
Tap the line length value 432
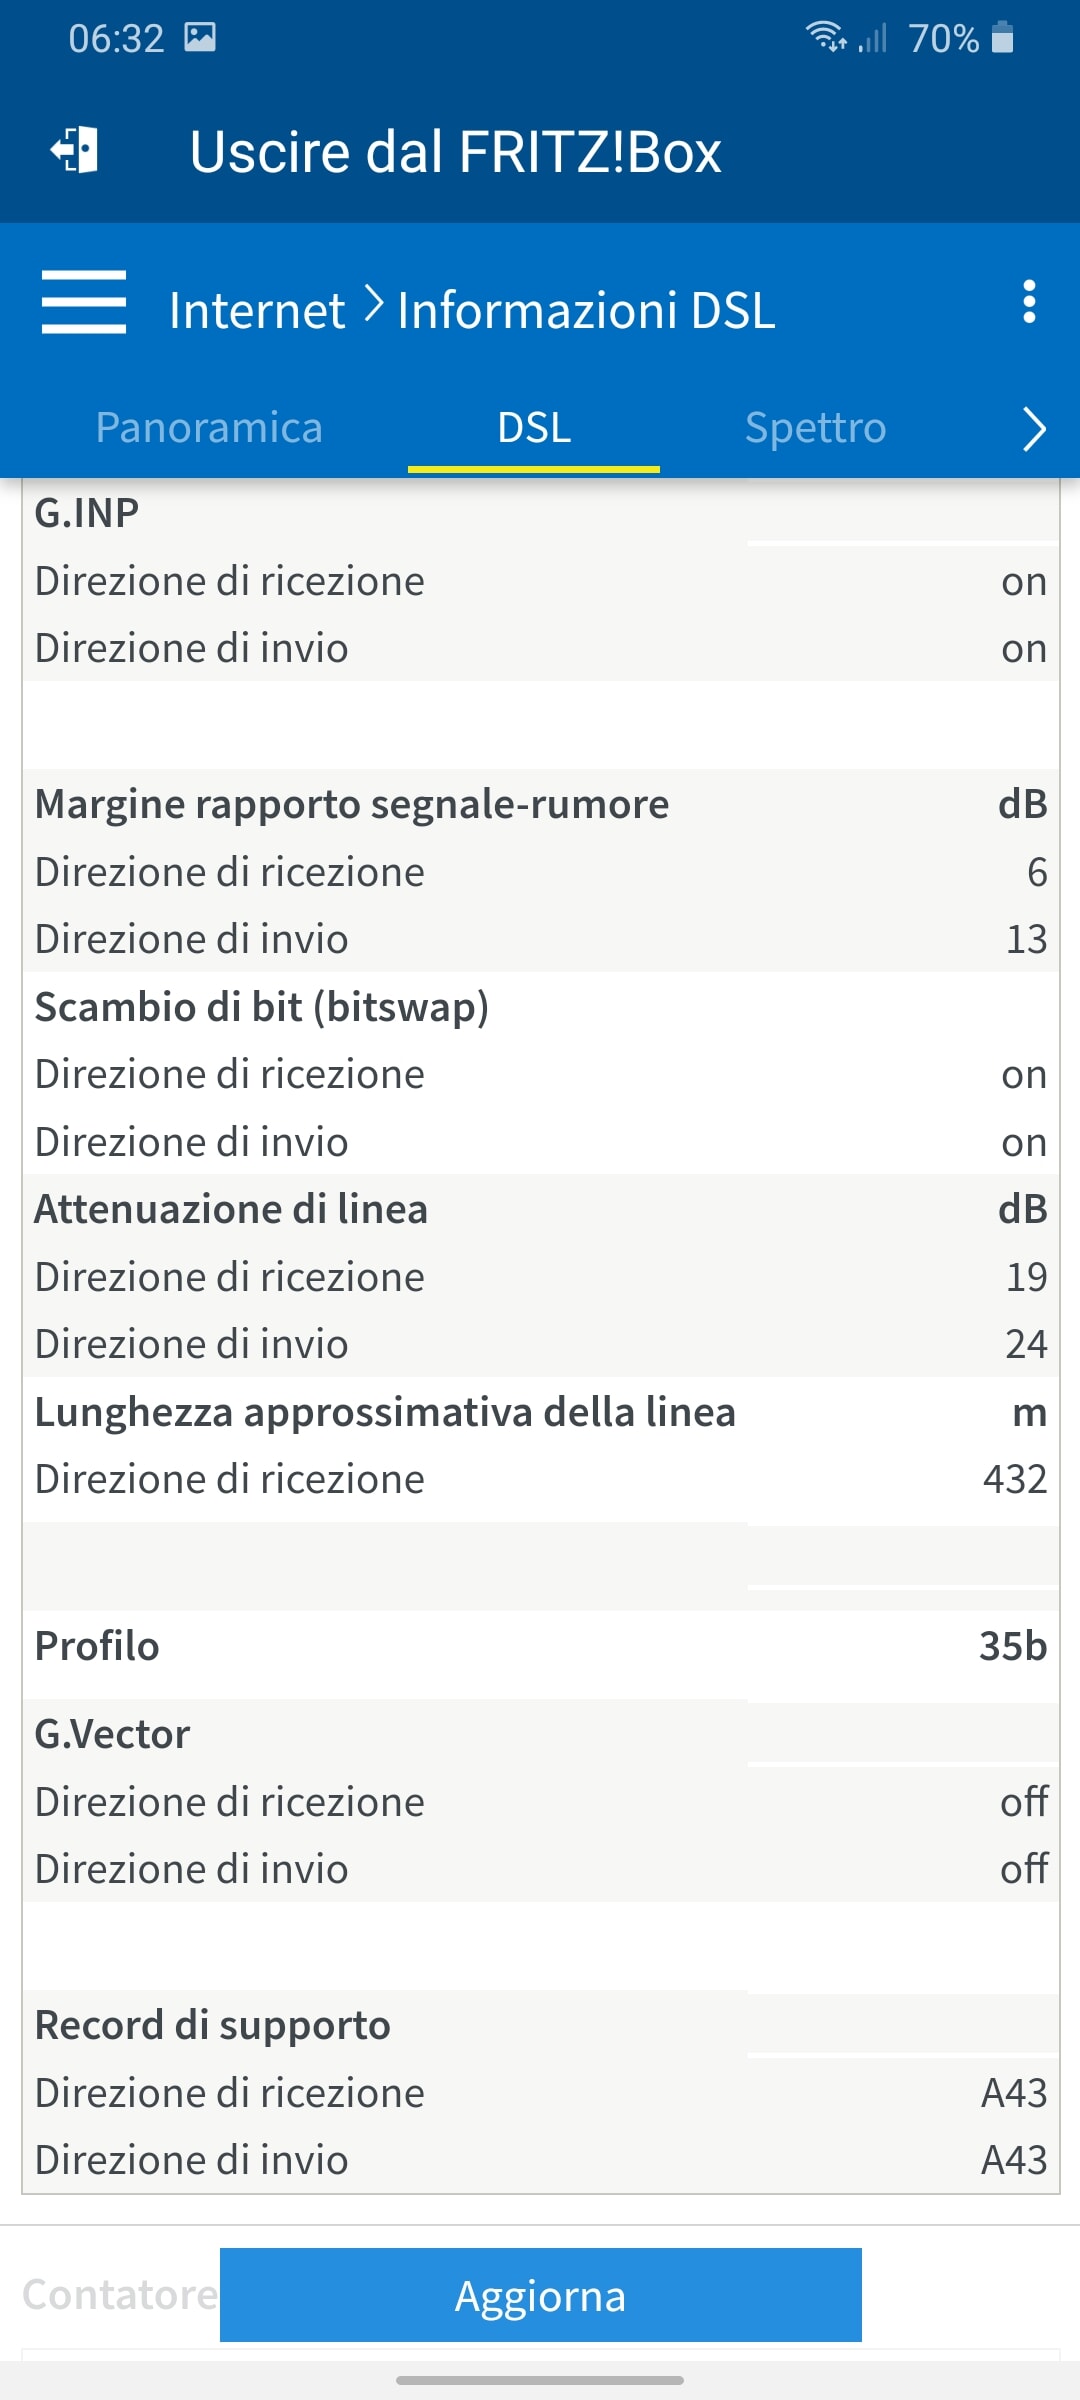[x=1014, y=1479]
